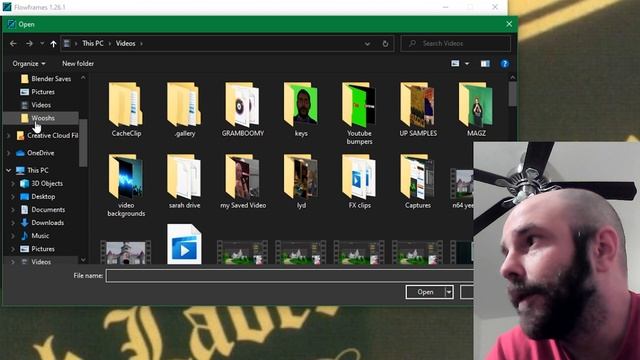Image resolution: width=640 pixels, height=360 pixels.
Task: Select the my Saved Video folder
Action: pos(243,182)
